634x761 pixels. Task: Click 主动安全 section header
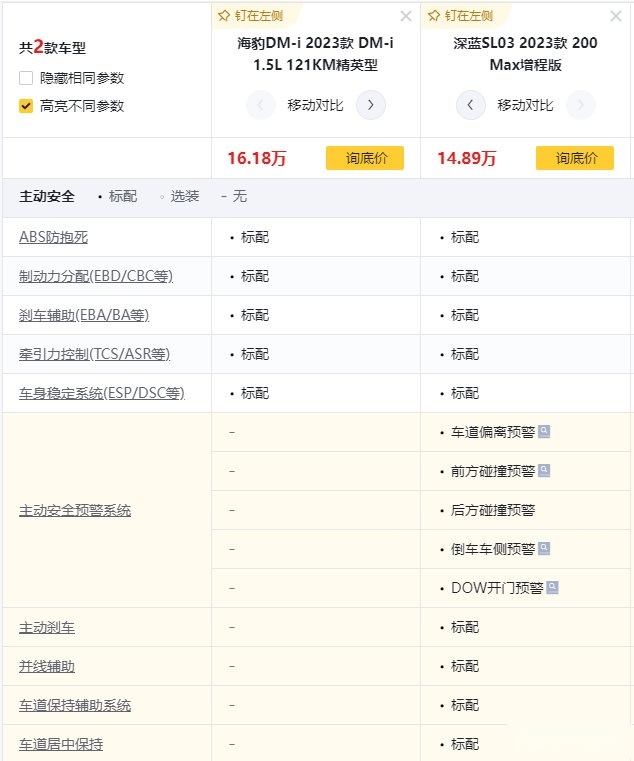[x=47, y=196]
